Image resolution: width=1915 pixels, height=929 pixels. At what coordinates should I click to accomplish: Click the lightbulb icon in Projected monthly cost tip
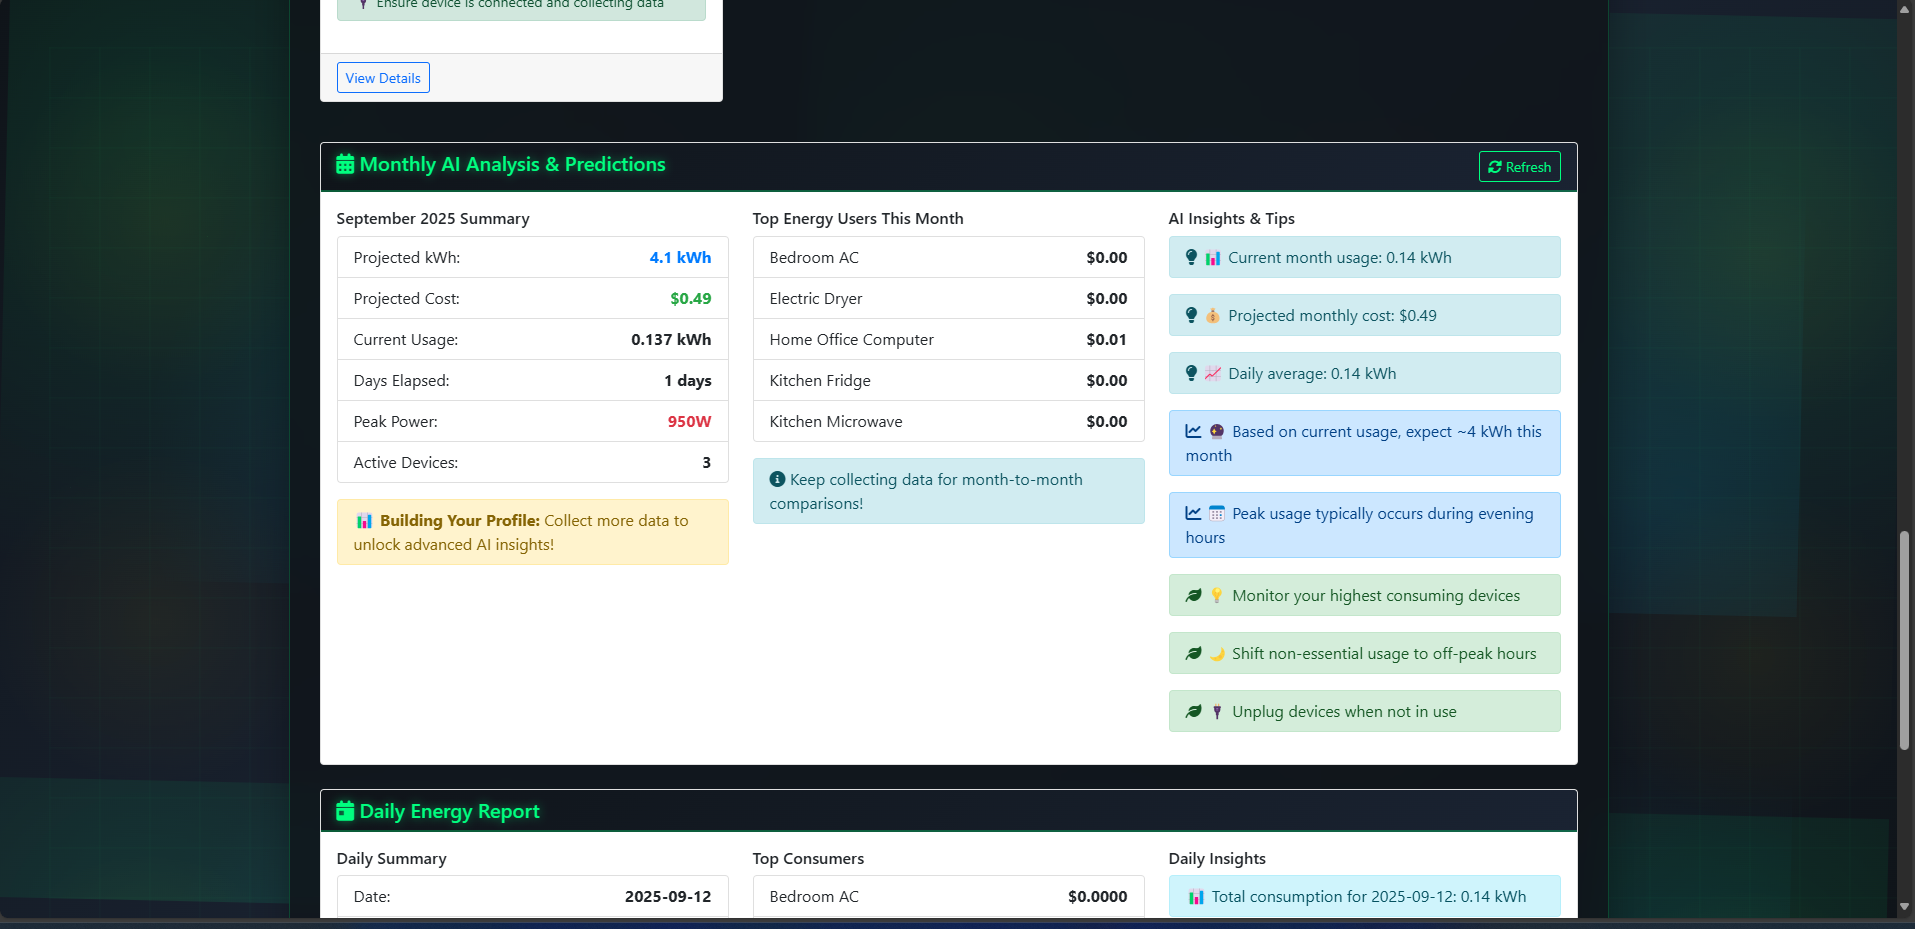[x=1191, y=315]
